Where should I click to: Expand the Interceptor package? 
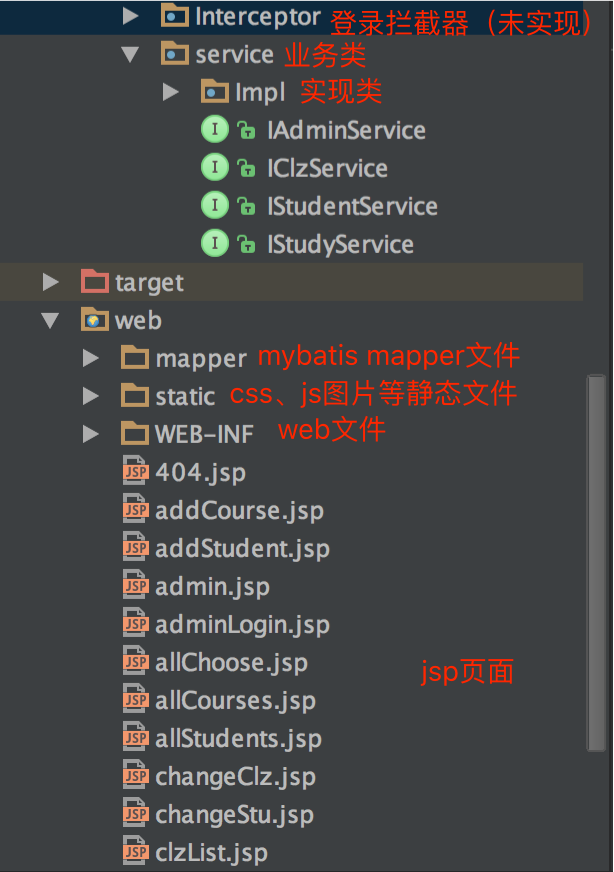tap(131, 16)
